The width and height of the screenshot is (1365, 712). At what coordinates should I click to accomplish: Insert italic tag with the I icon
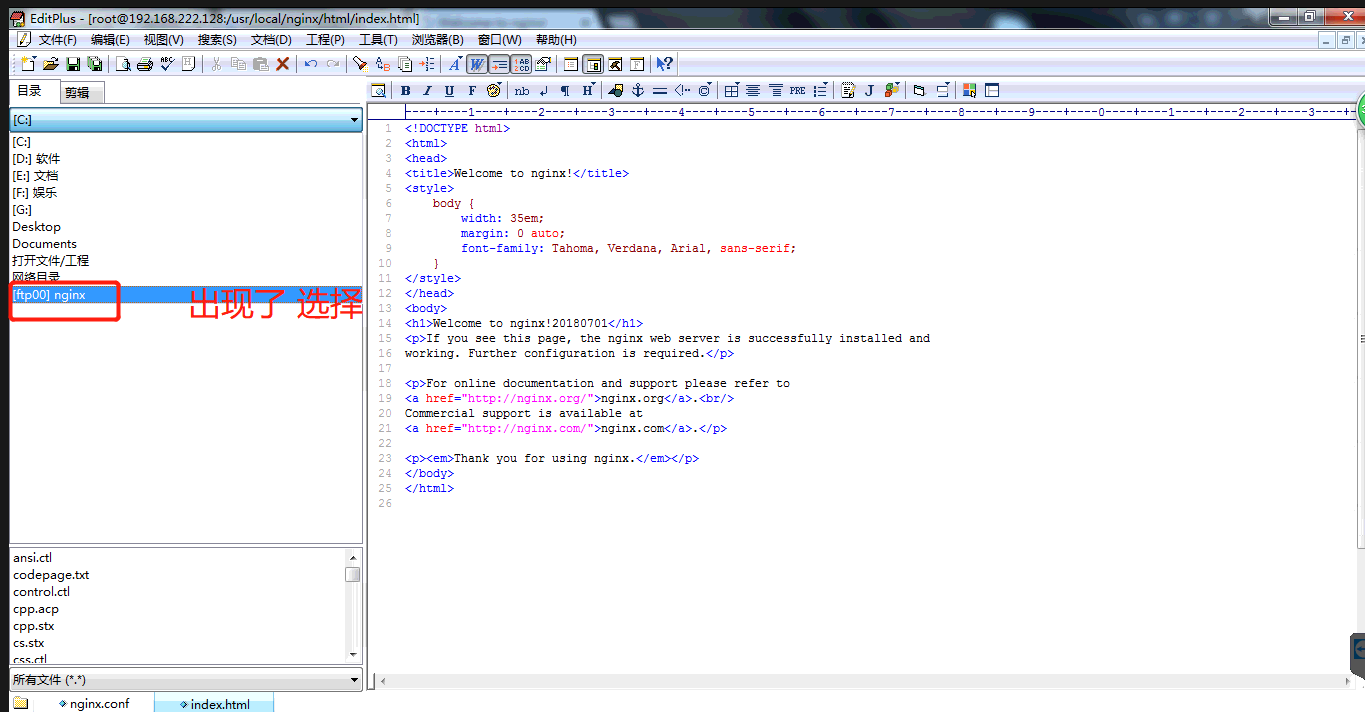[427, 90]
